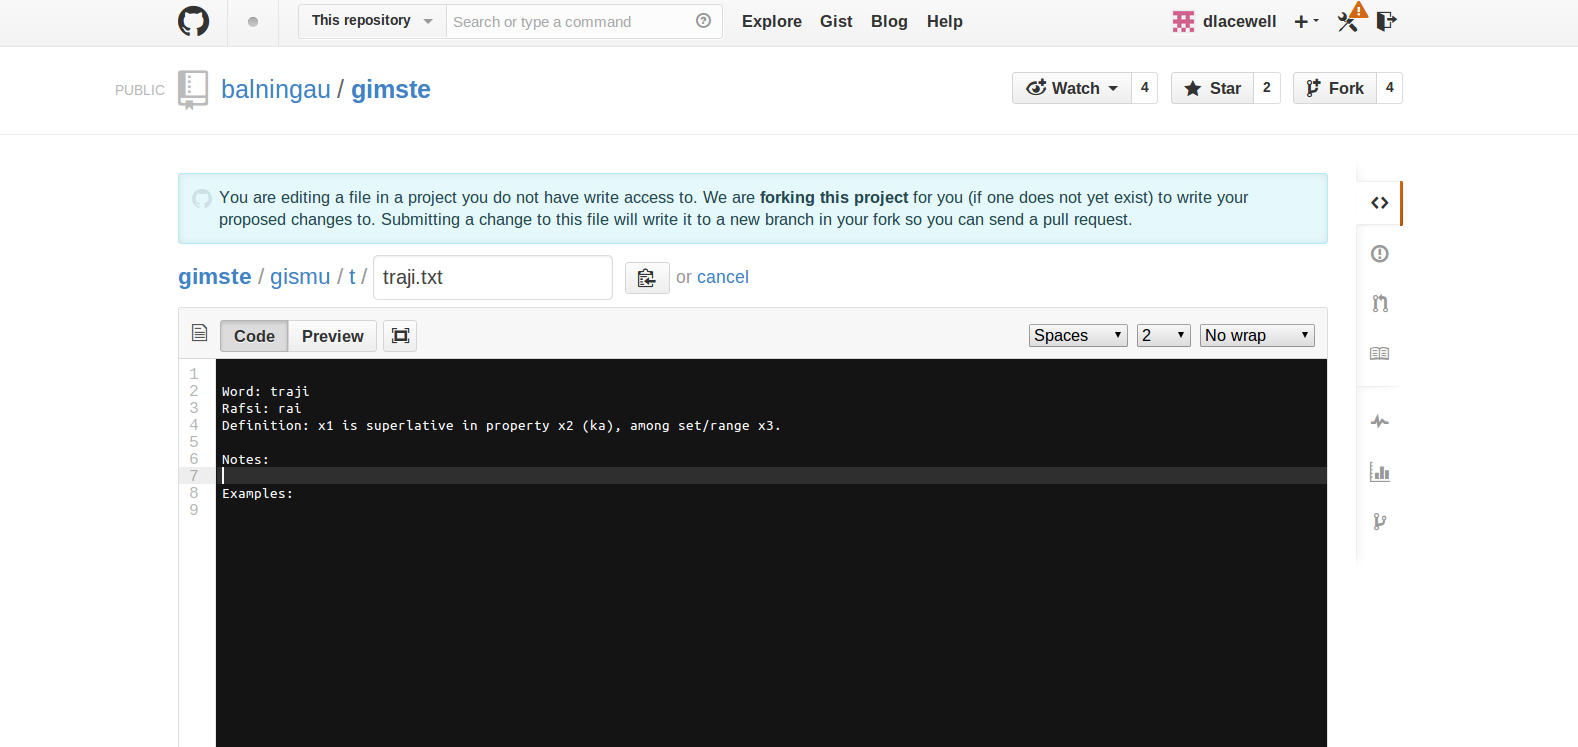Open the Pull Requests sidebar icon

click(x=1380, y=304)
